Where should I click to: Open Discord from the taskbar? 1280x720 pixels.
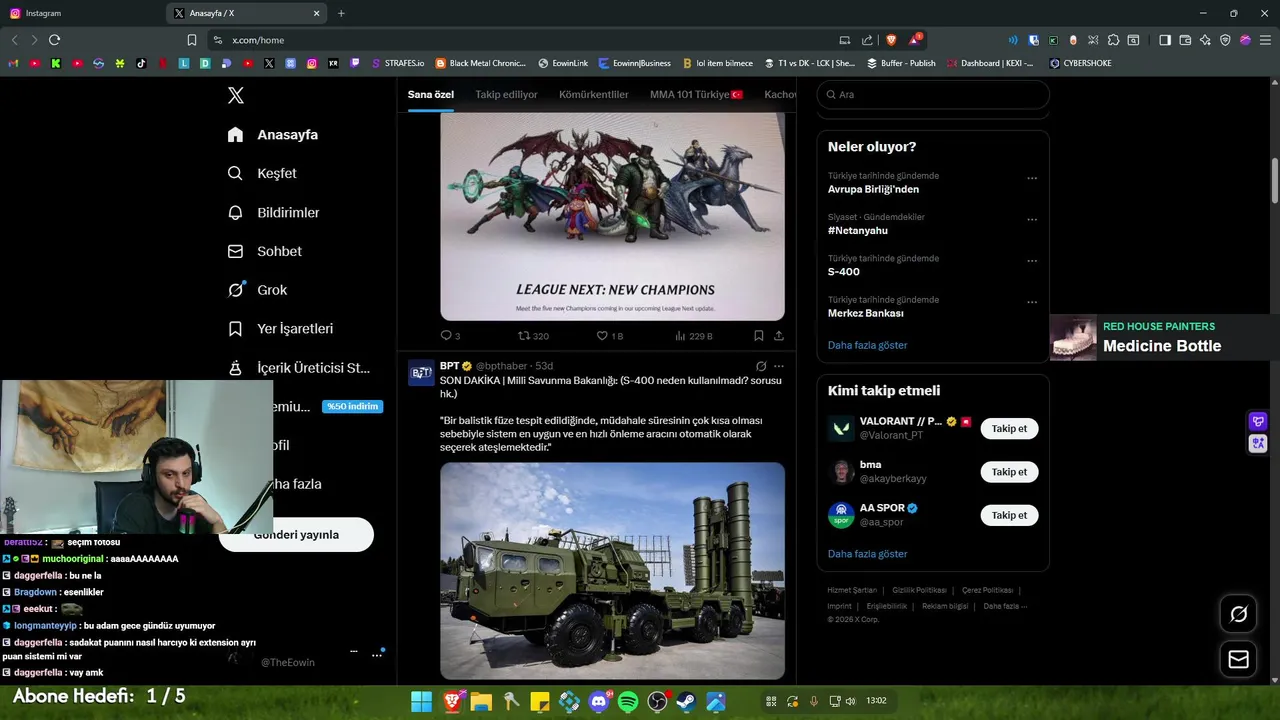pyautogui.click(x=599, y=701)
